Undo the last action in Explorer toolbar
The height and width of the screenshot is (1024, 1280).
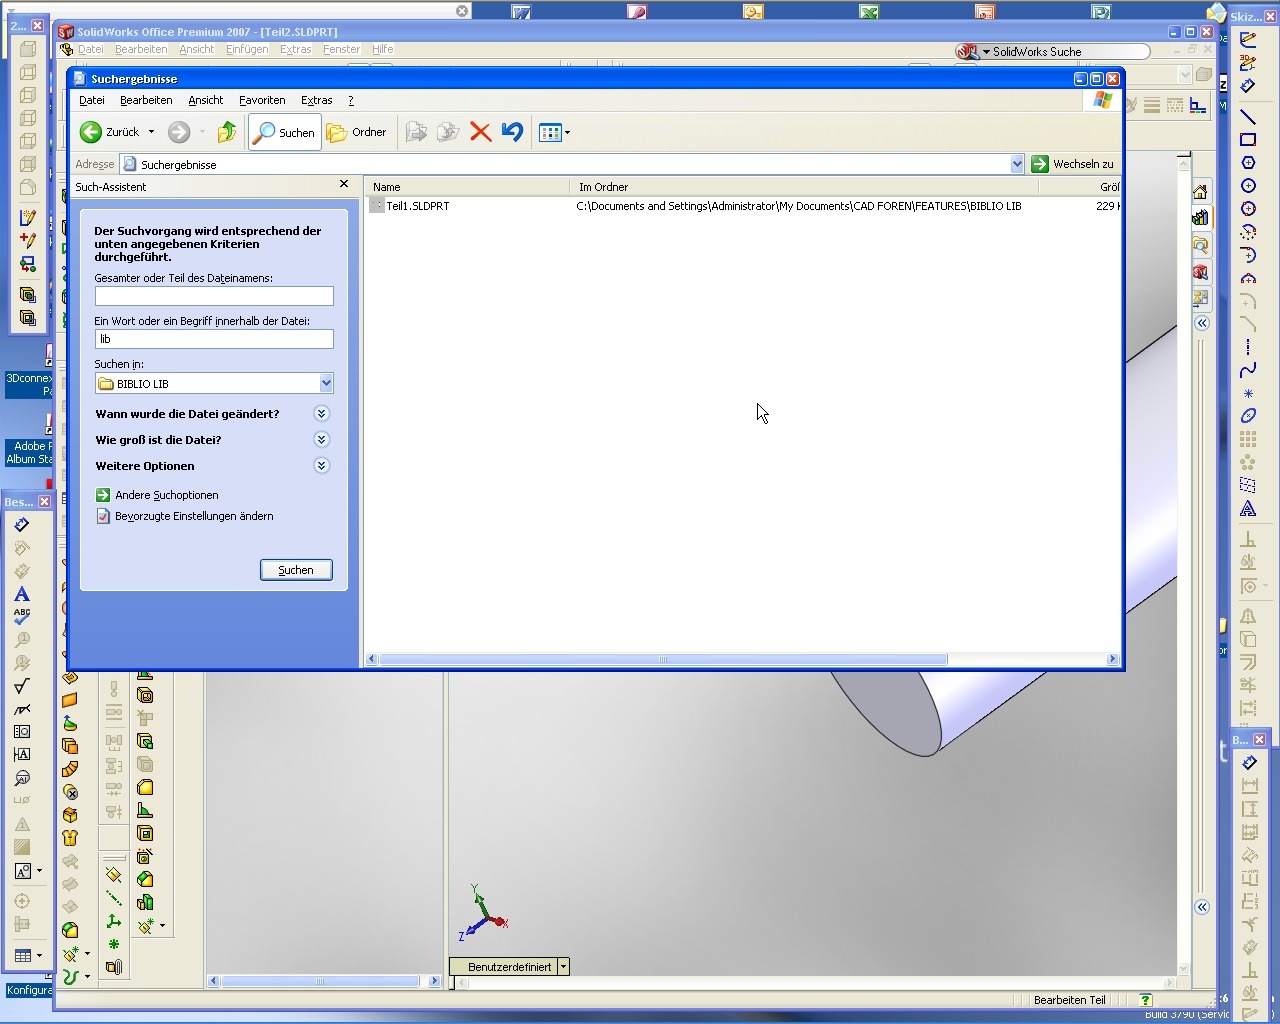(512, 132)
